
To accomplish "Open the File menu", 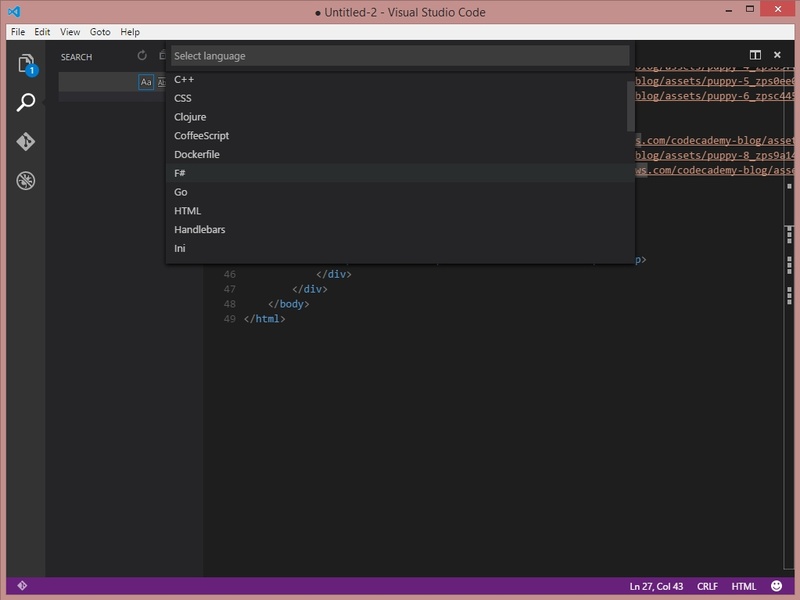I will tap(18, 32).
